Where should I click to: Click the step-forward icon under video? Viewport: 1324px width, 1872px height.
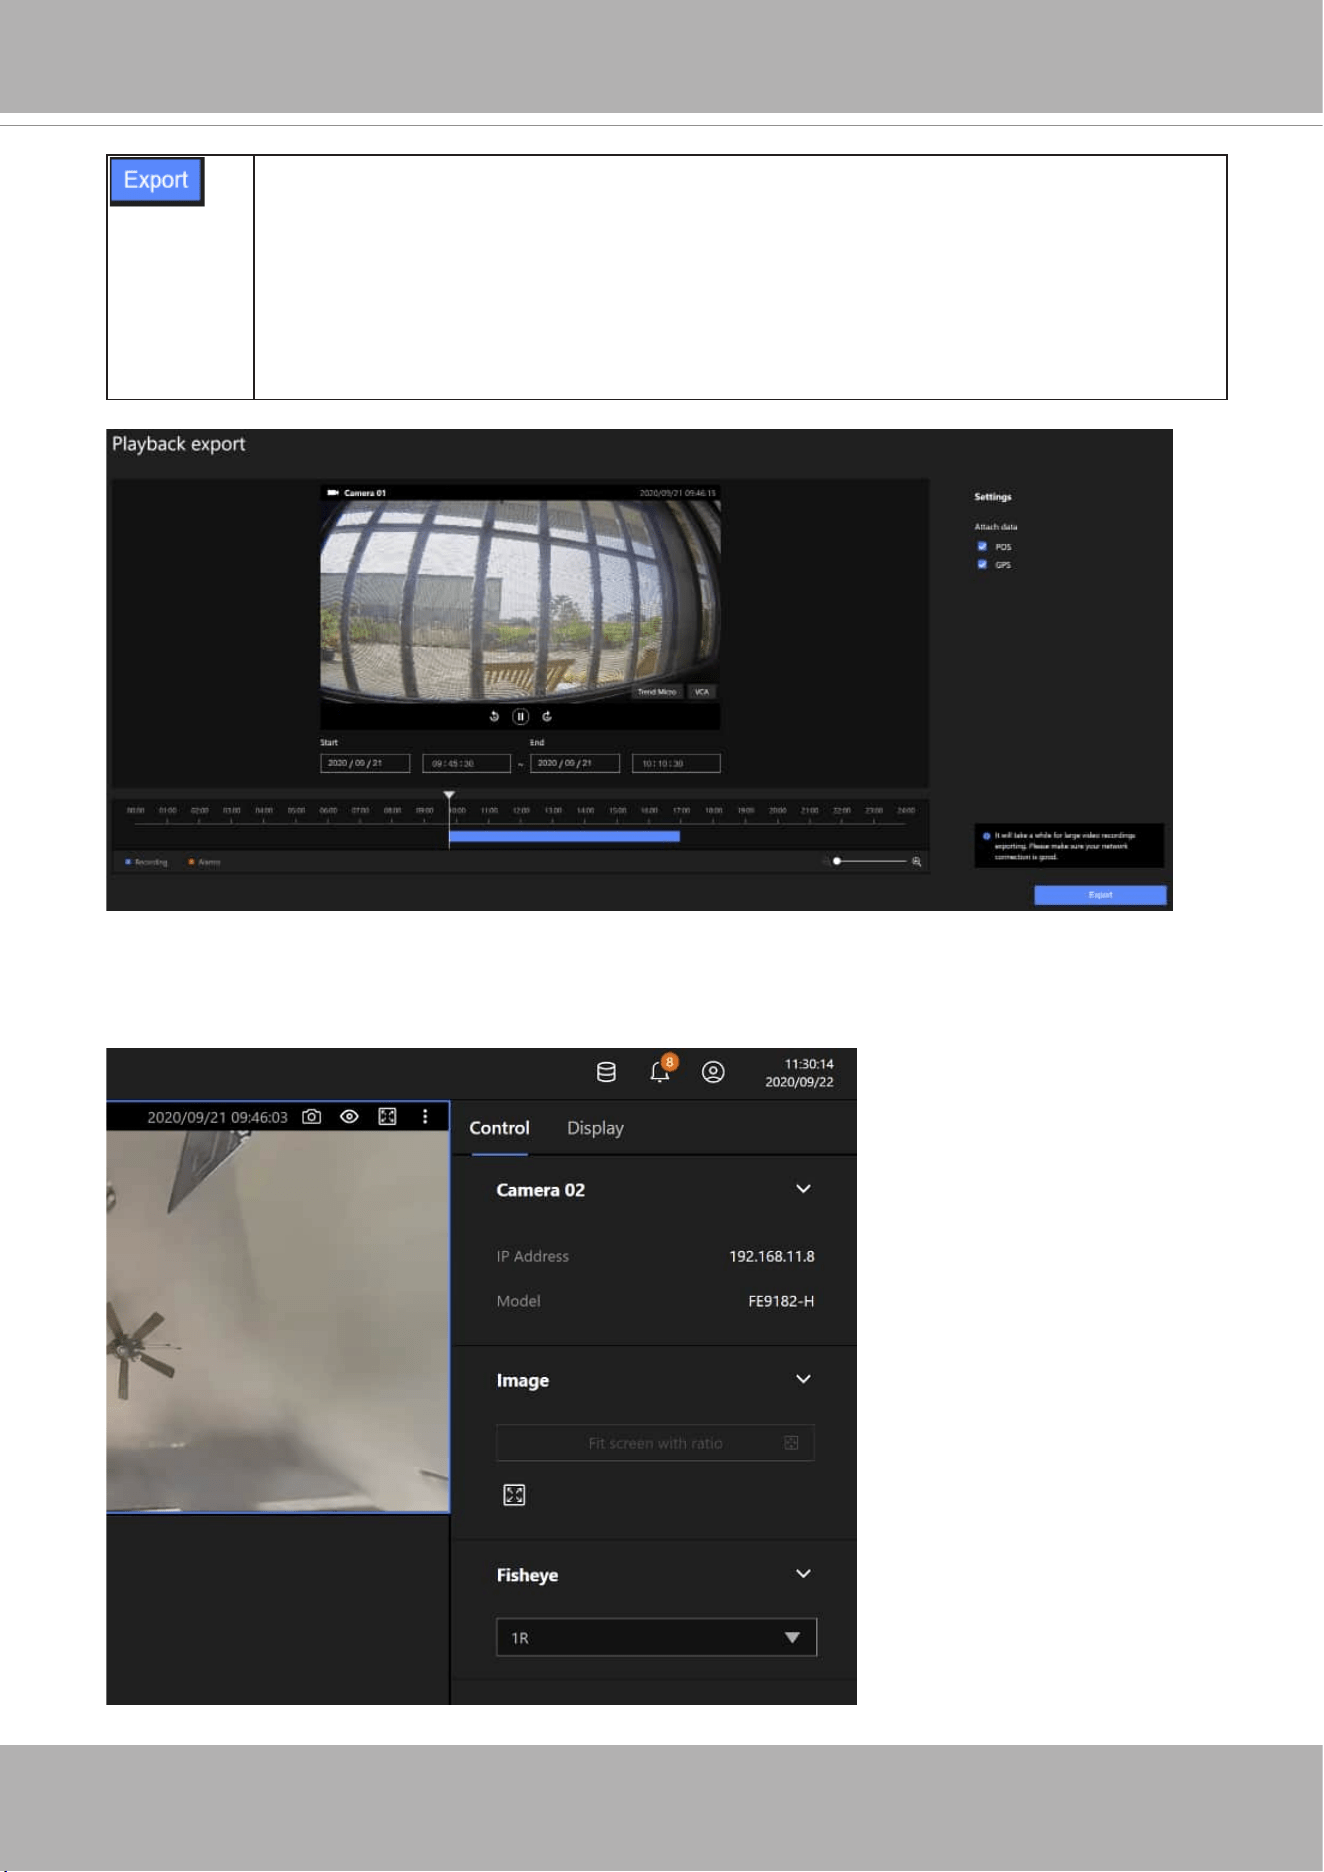[x=547, y=716]
